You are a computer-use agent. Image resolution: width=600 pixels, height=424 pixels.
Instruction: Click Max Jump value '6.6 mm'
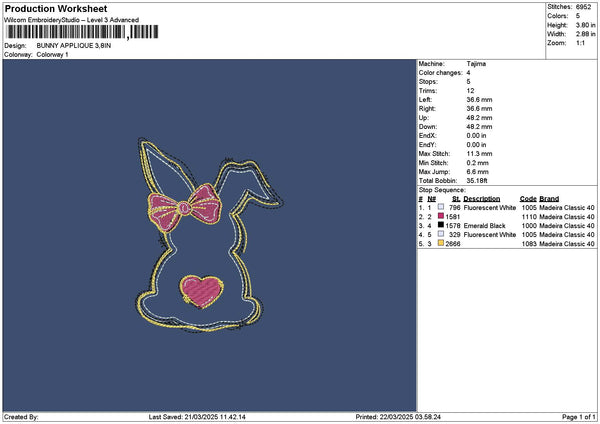pos(478,172)
